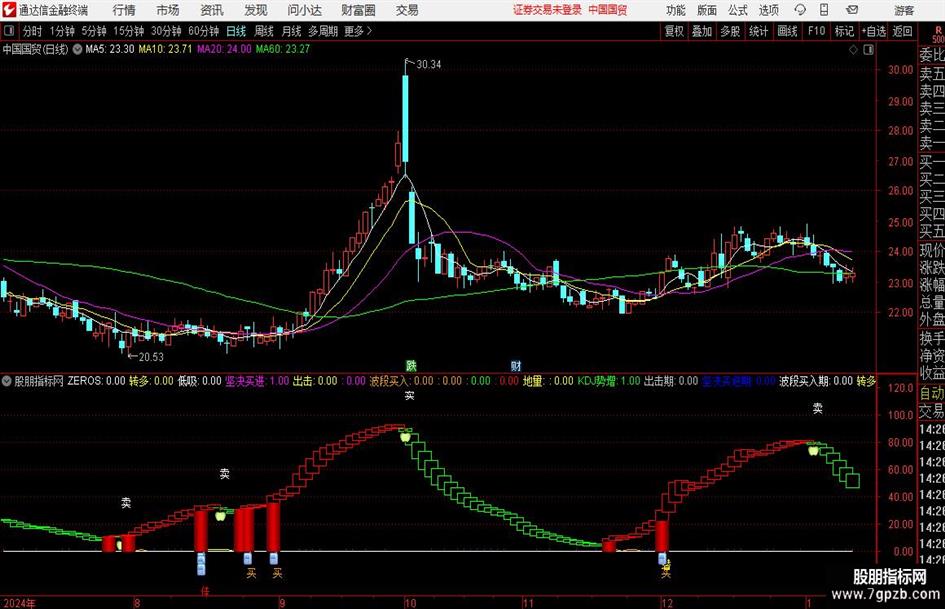The image size is (945, 609).
Task: Open the 问小达 menu
Action: (x=304, y=10)
